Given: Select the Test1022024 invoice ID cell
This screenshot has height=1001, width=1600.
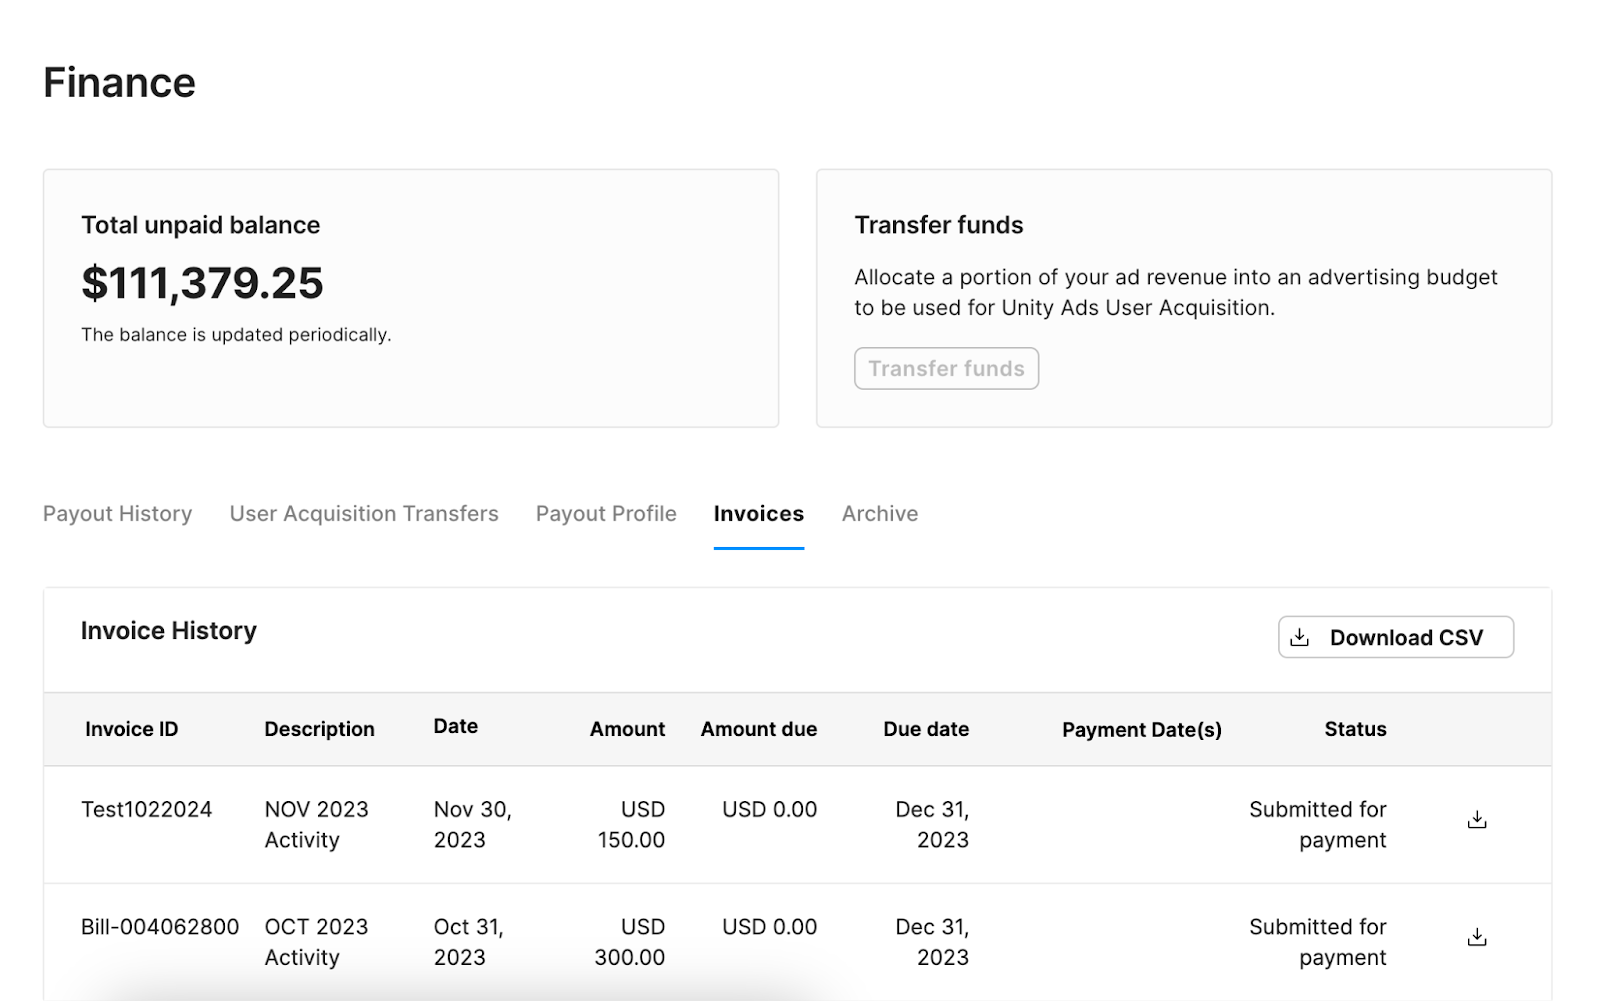Looking at the screenshot, I should click(x=146, y=810).
